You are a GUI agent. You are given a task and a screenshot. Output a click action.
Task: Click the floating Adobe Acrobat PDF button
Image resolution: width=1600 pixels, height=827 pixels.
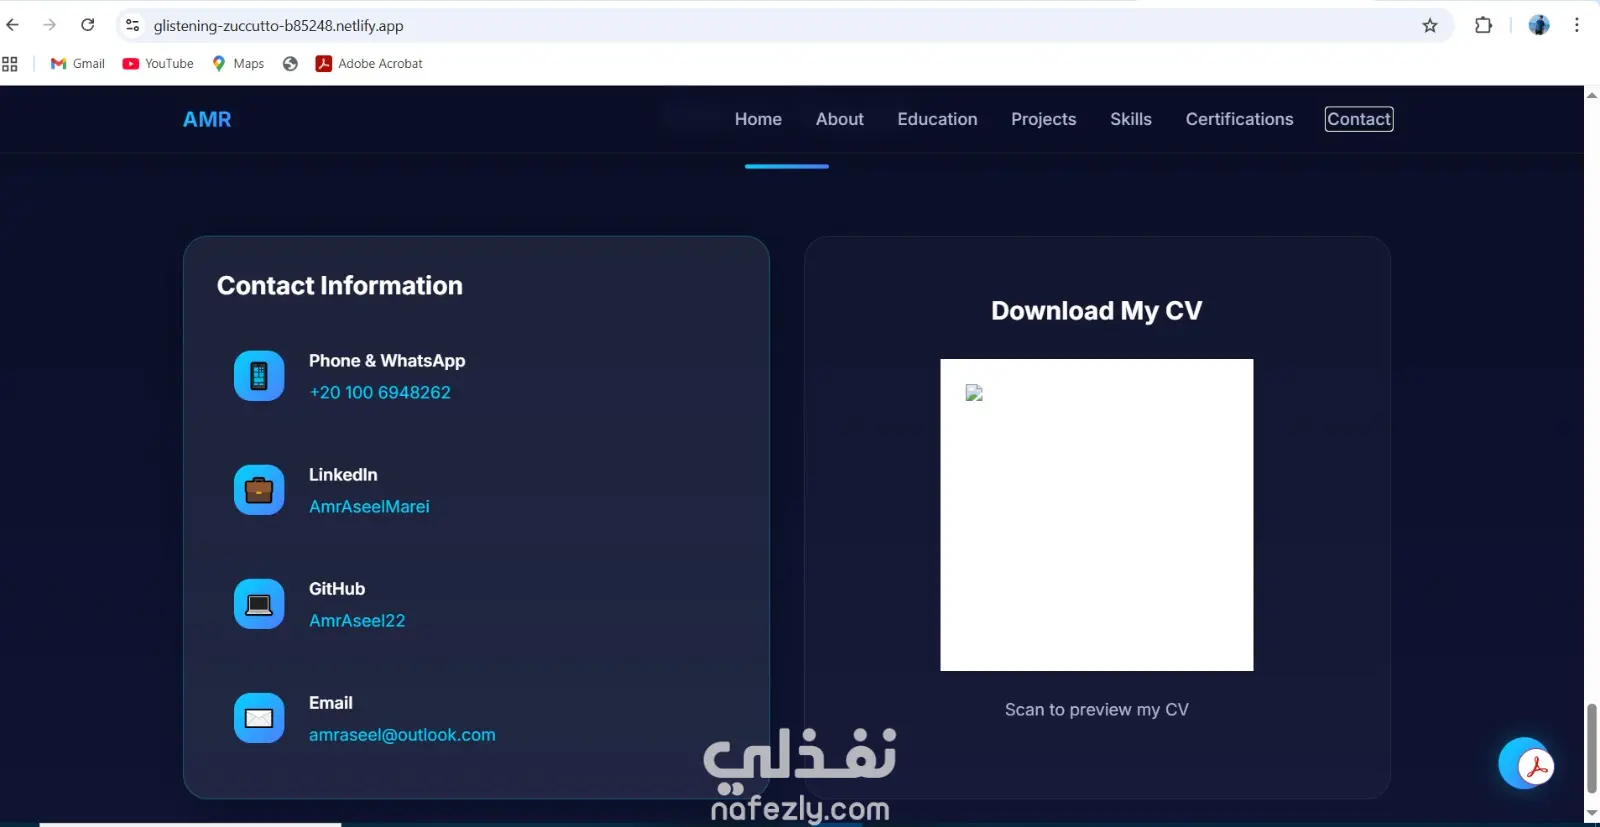pyautogui.click(x=1525, y=764)
